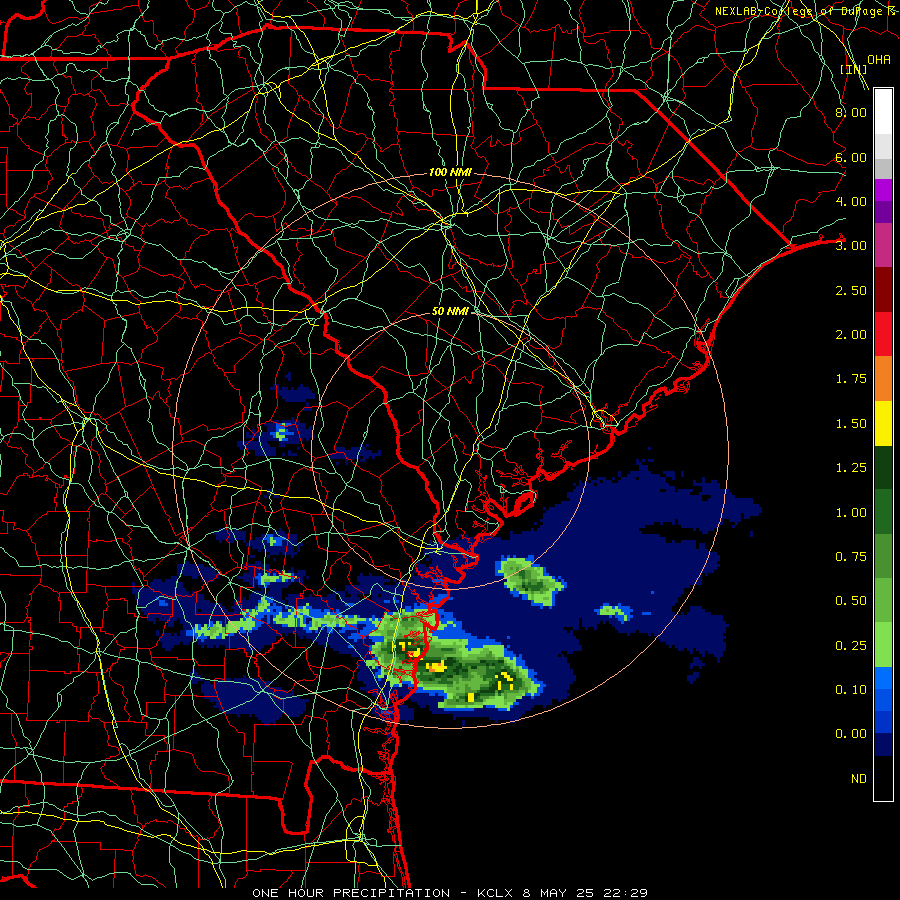Click the 6.00 legend value
Image resolution: width=900 pixels, height=900 pixels.
tap(851, 157)
